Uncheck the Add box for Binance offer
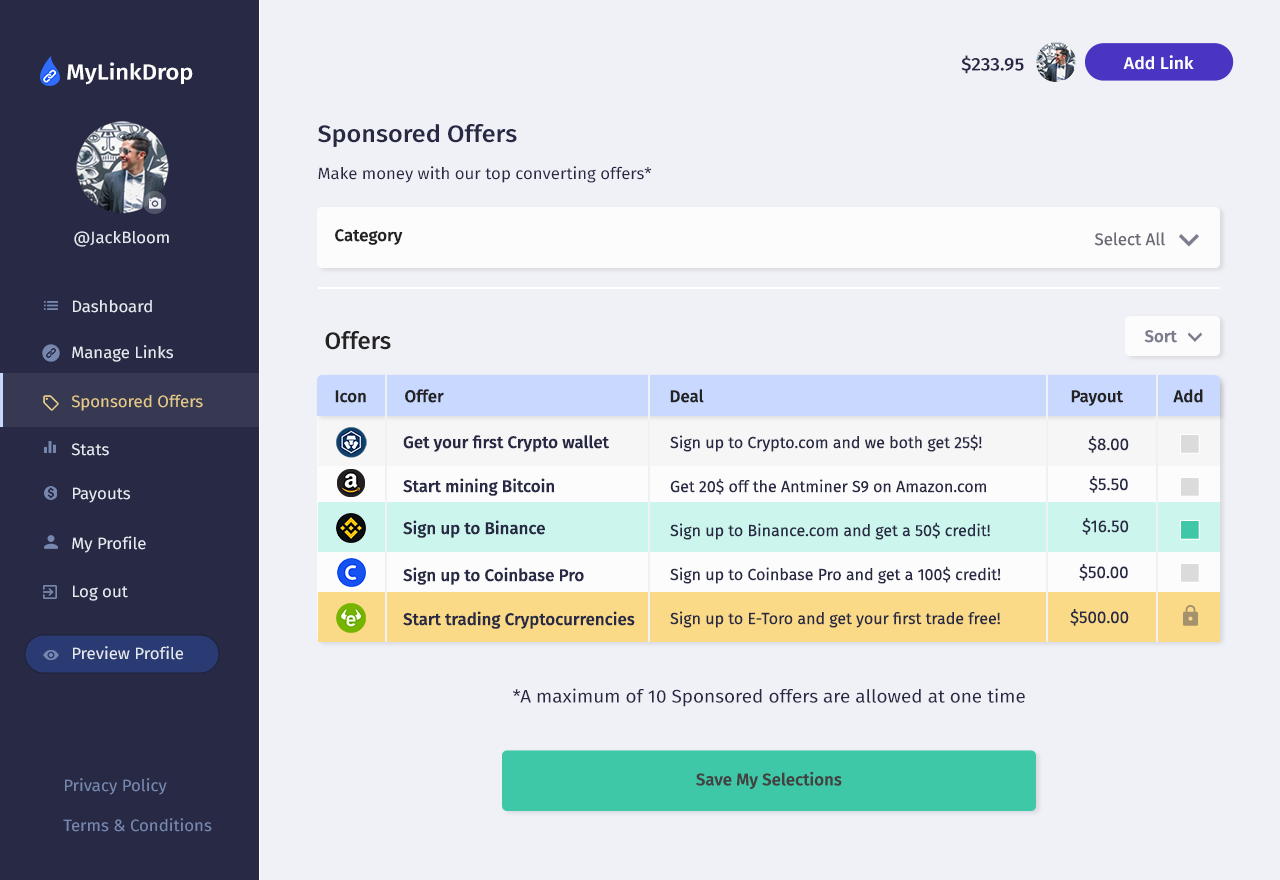Screen dimensions: 1280x880 tap(1190, 530)
